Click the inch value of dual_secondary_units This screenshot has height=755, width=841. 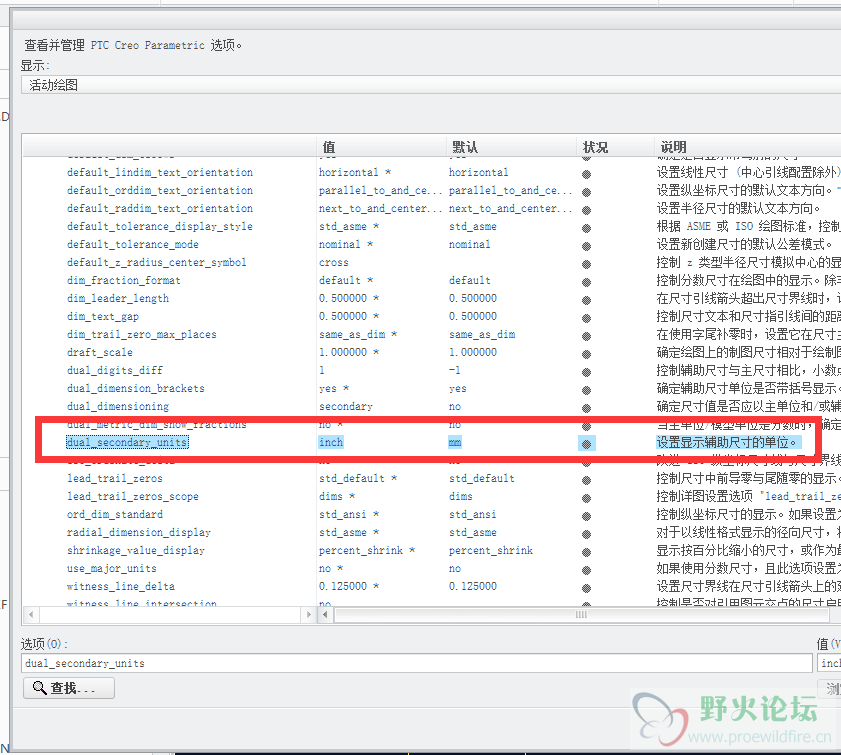click(331, 442)
